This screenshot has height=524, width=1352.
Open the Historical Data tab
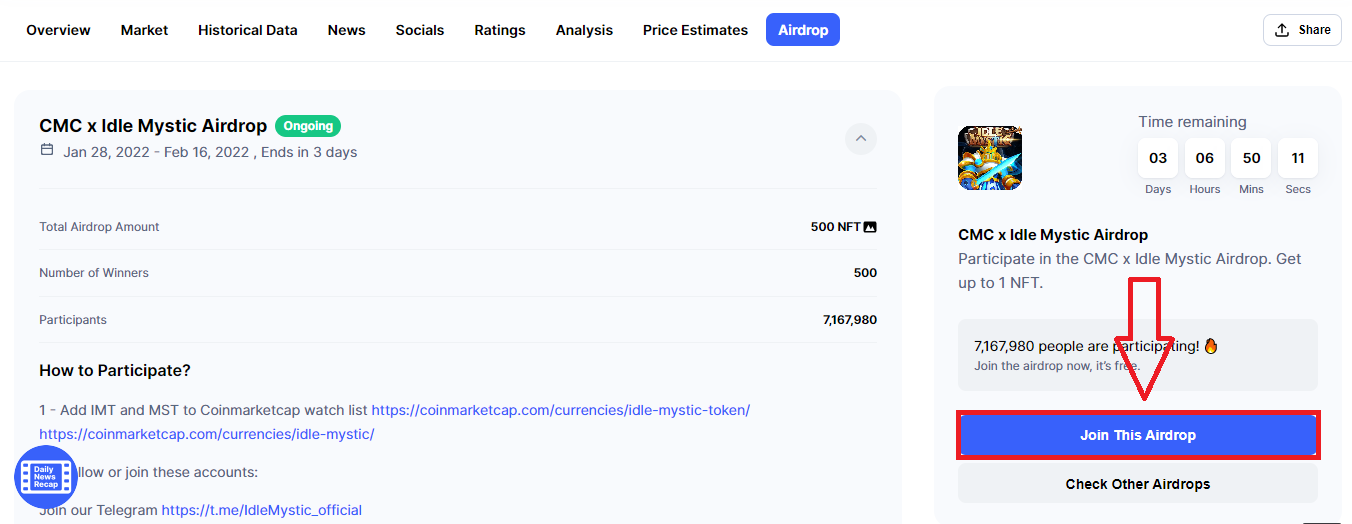pos(247,30)
